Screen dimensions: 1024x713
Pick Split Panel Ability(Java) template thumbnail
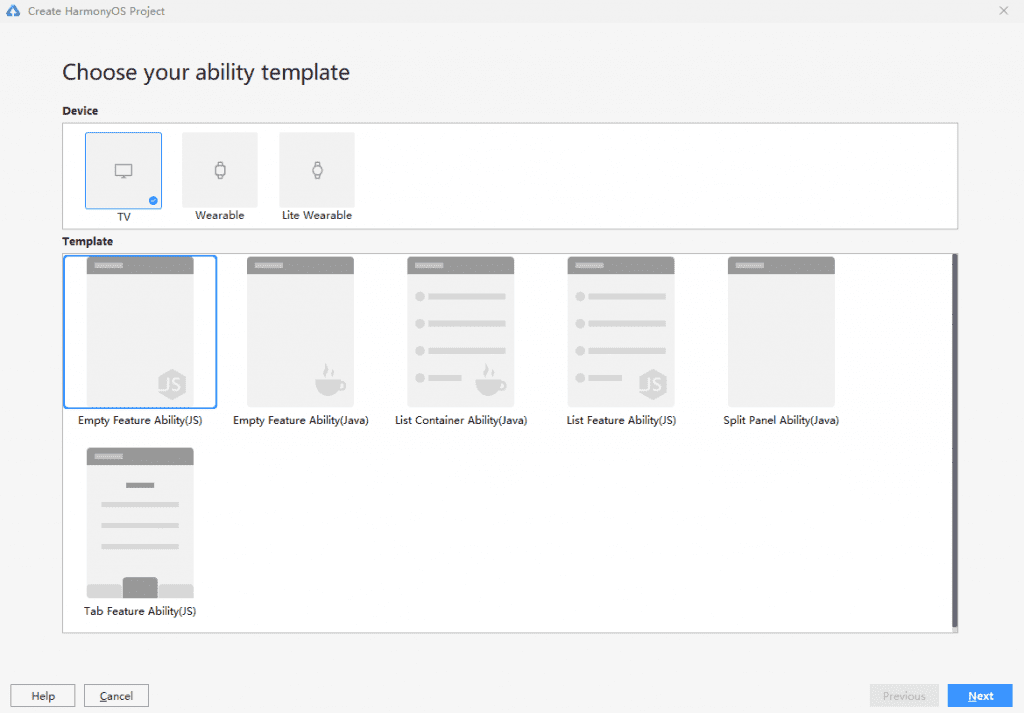pyautogui.click(x=781, y=332)
